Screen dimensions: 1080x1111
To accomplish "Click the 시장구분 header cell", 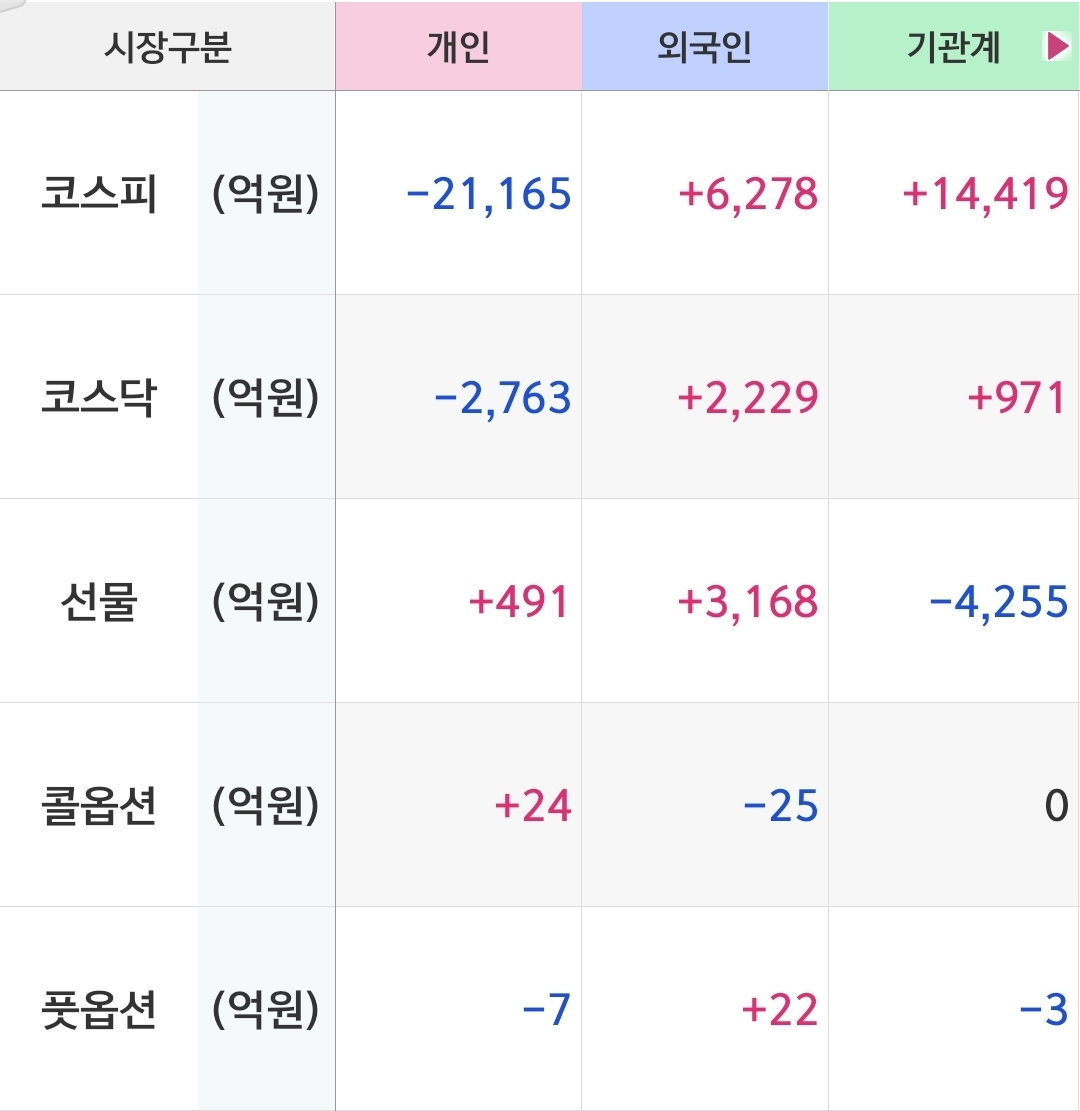I will tap(167, 47).
